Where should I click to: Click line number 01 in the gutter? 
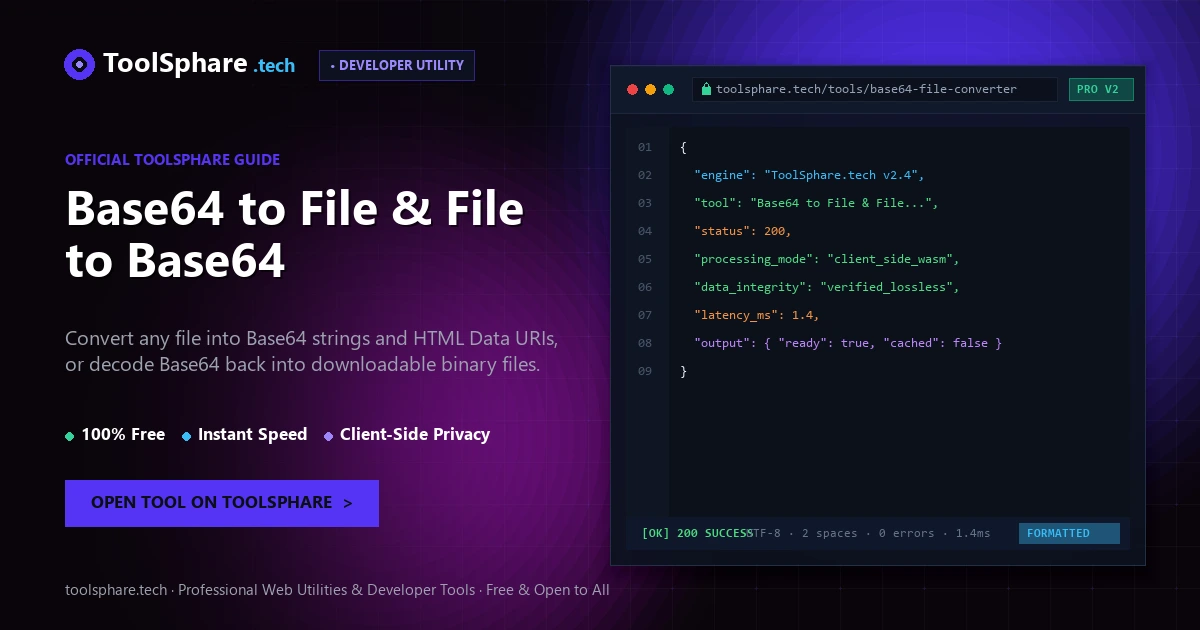pyautogui.click(x=644, y=147)
